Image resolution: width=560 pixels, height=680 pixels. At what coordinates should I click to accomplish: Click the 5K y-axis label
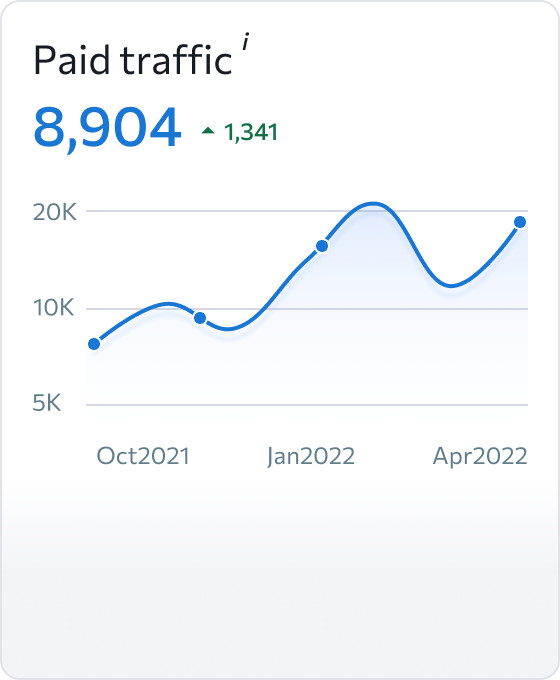point(47,403)
